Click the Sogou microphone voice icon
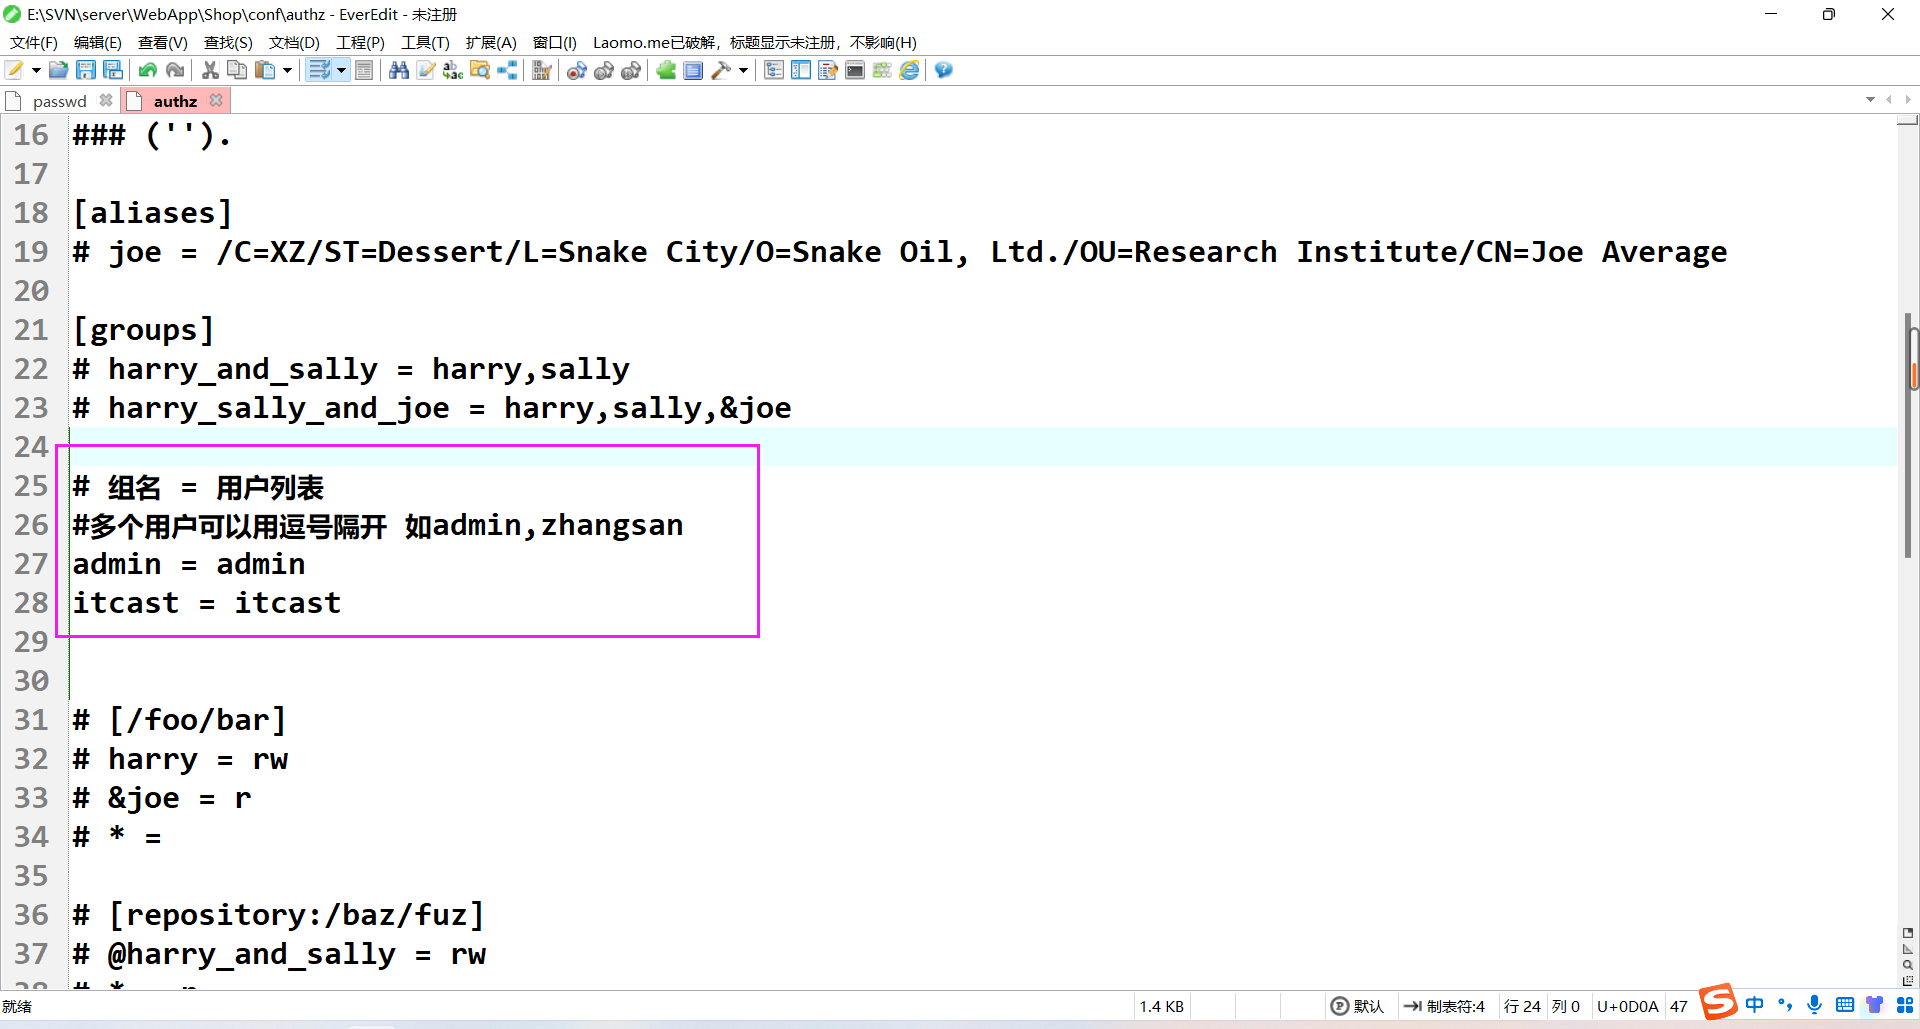The image size is (1920, 1029). [1815, 1004]
